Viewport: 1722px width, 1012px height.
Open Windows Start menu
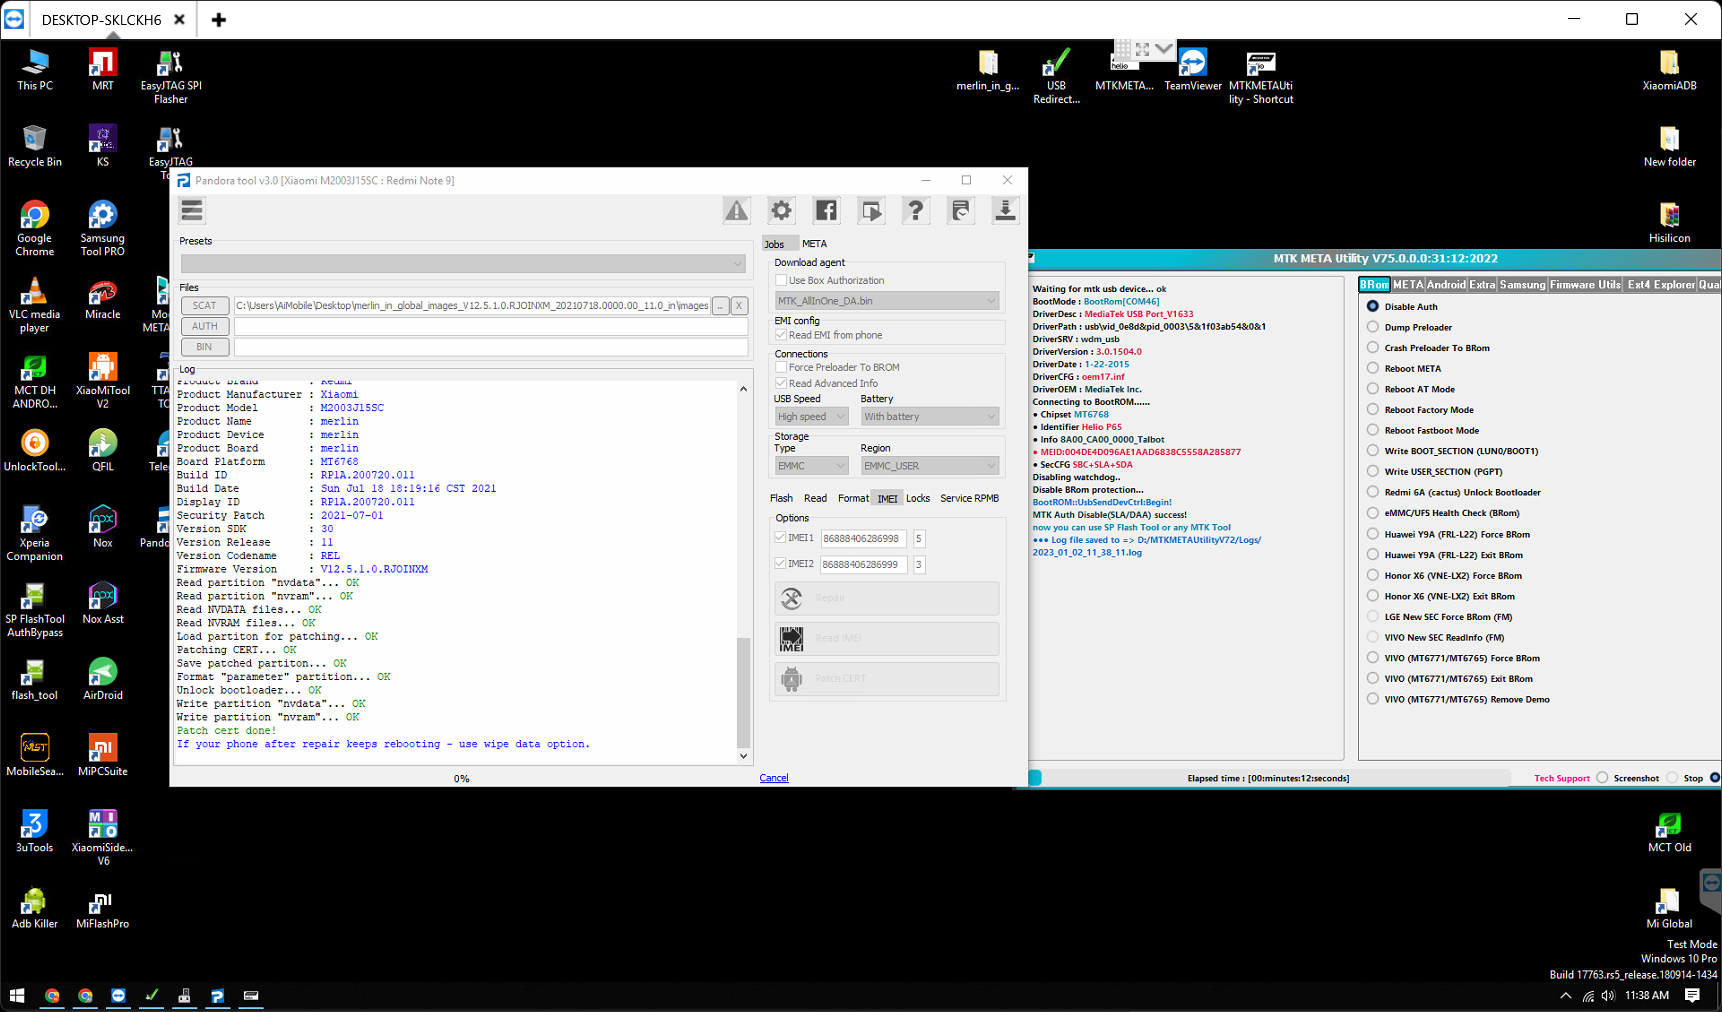tap(17, 996)
